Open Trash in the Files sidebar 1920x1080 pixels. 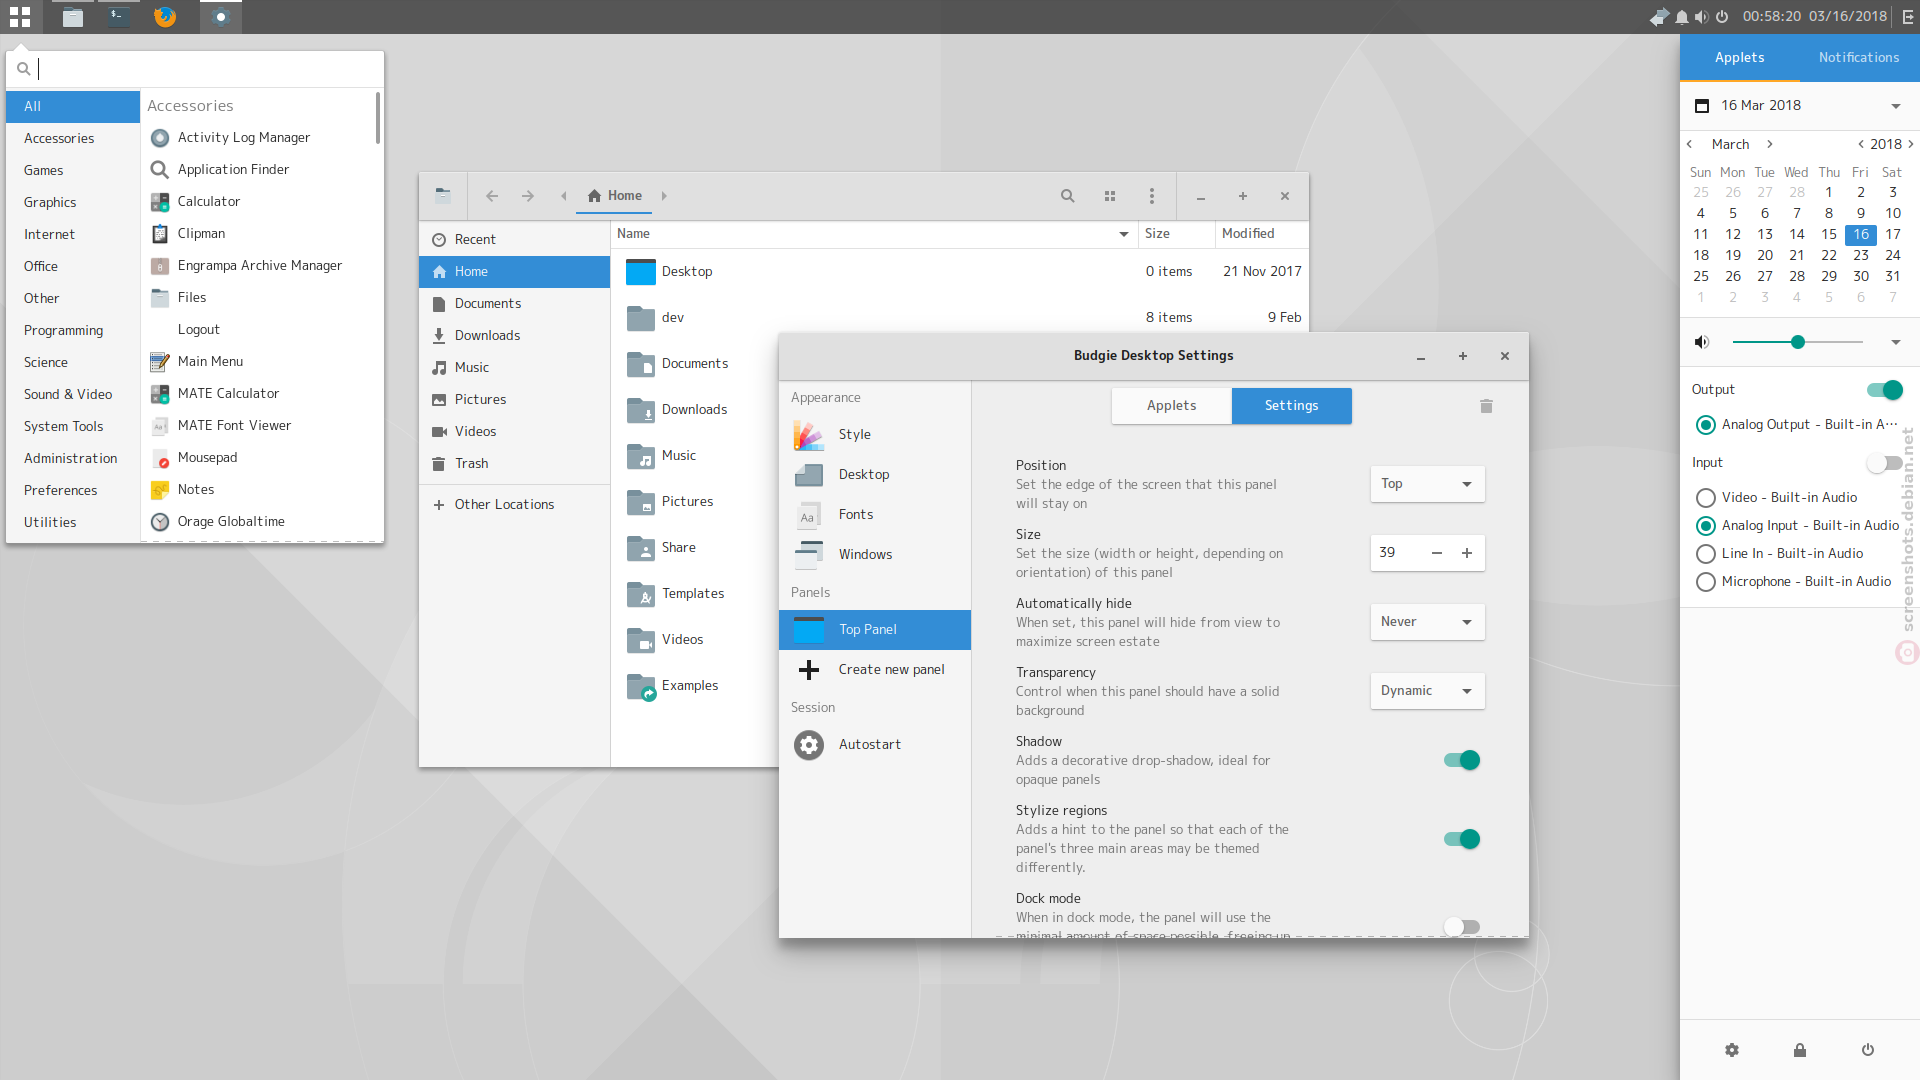[x=514, y=463]
